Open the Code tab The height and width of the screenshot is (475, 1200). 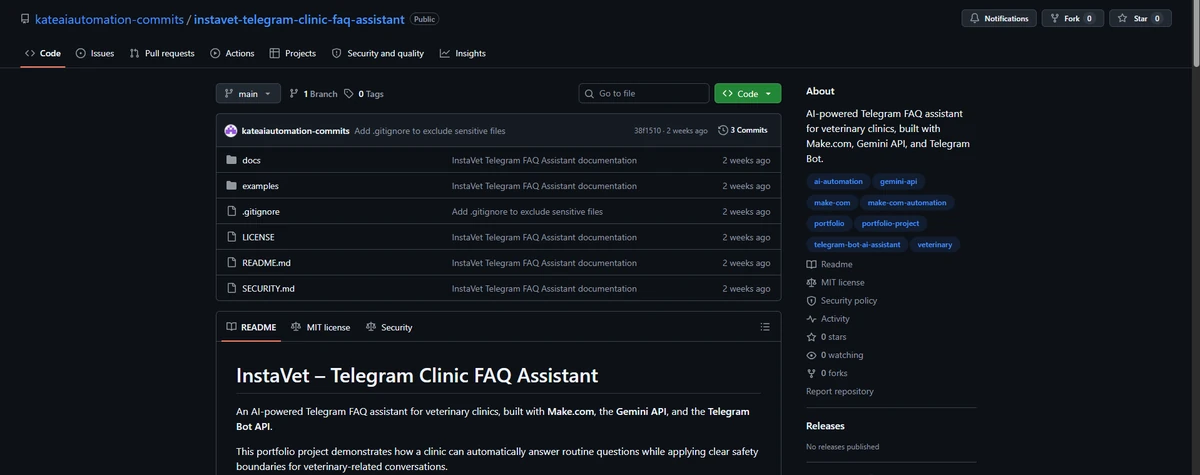click(43, 53)
